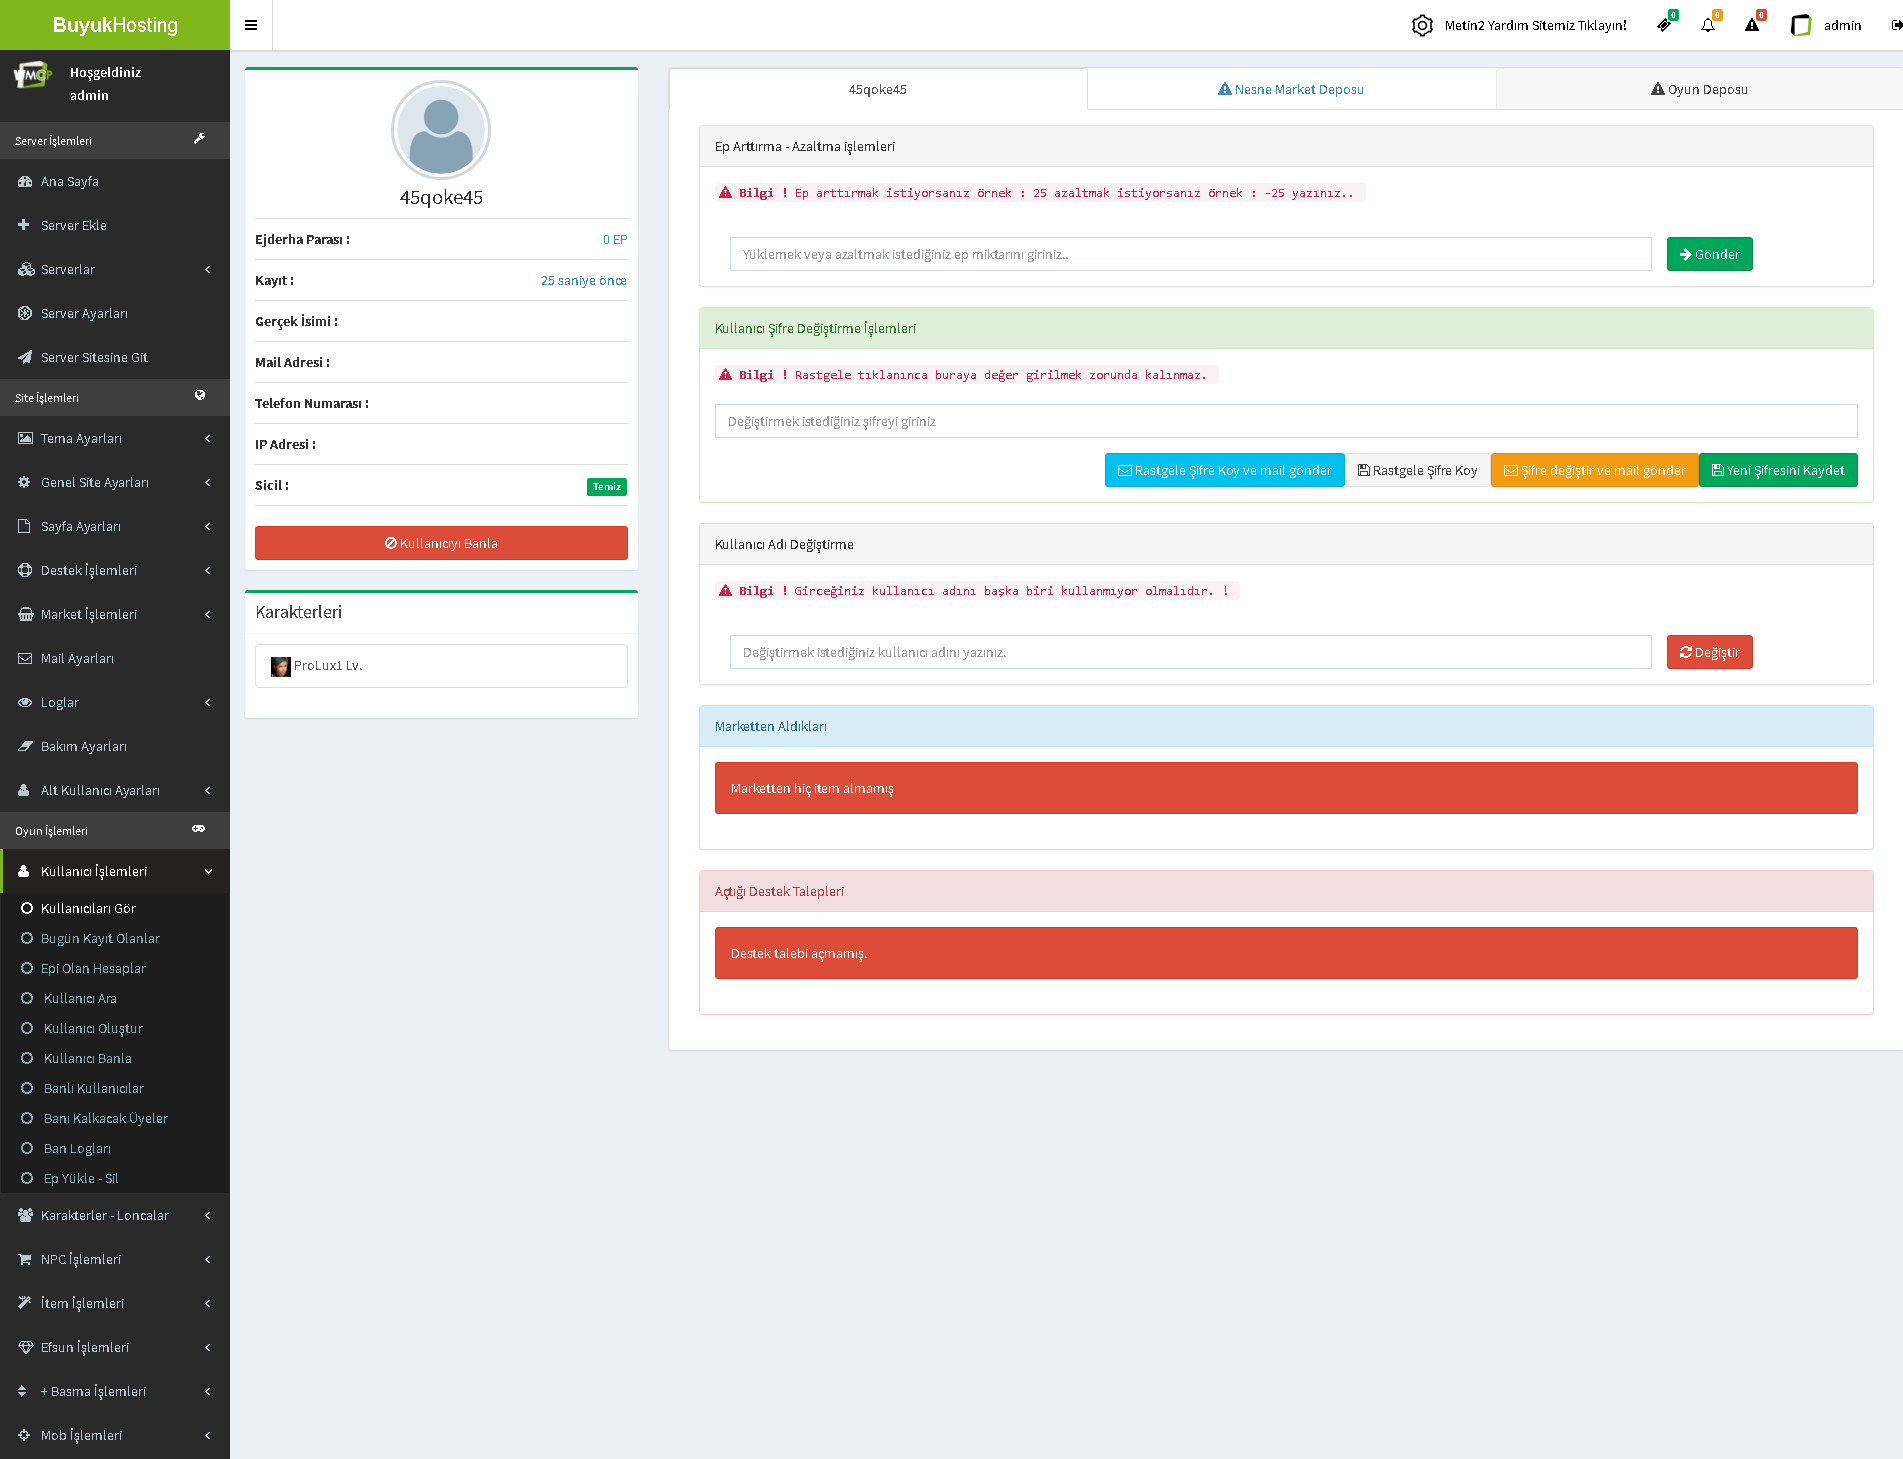Expand the Market İşlemleri submenu
Image resolution: width=1903 pixels, height=1459 pixels.
pyautogui.click(x=115, y=614)
